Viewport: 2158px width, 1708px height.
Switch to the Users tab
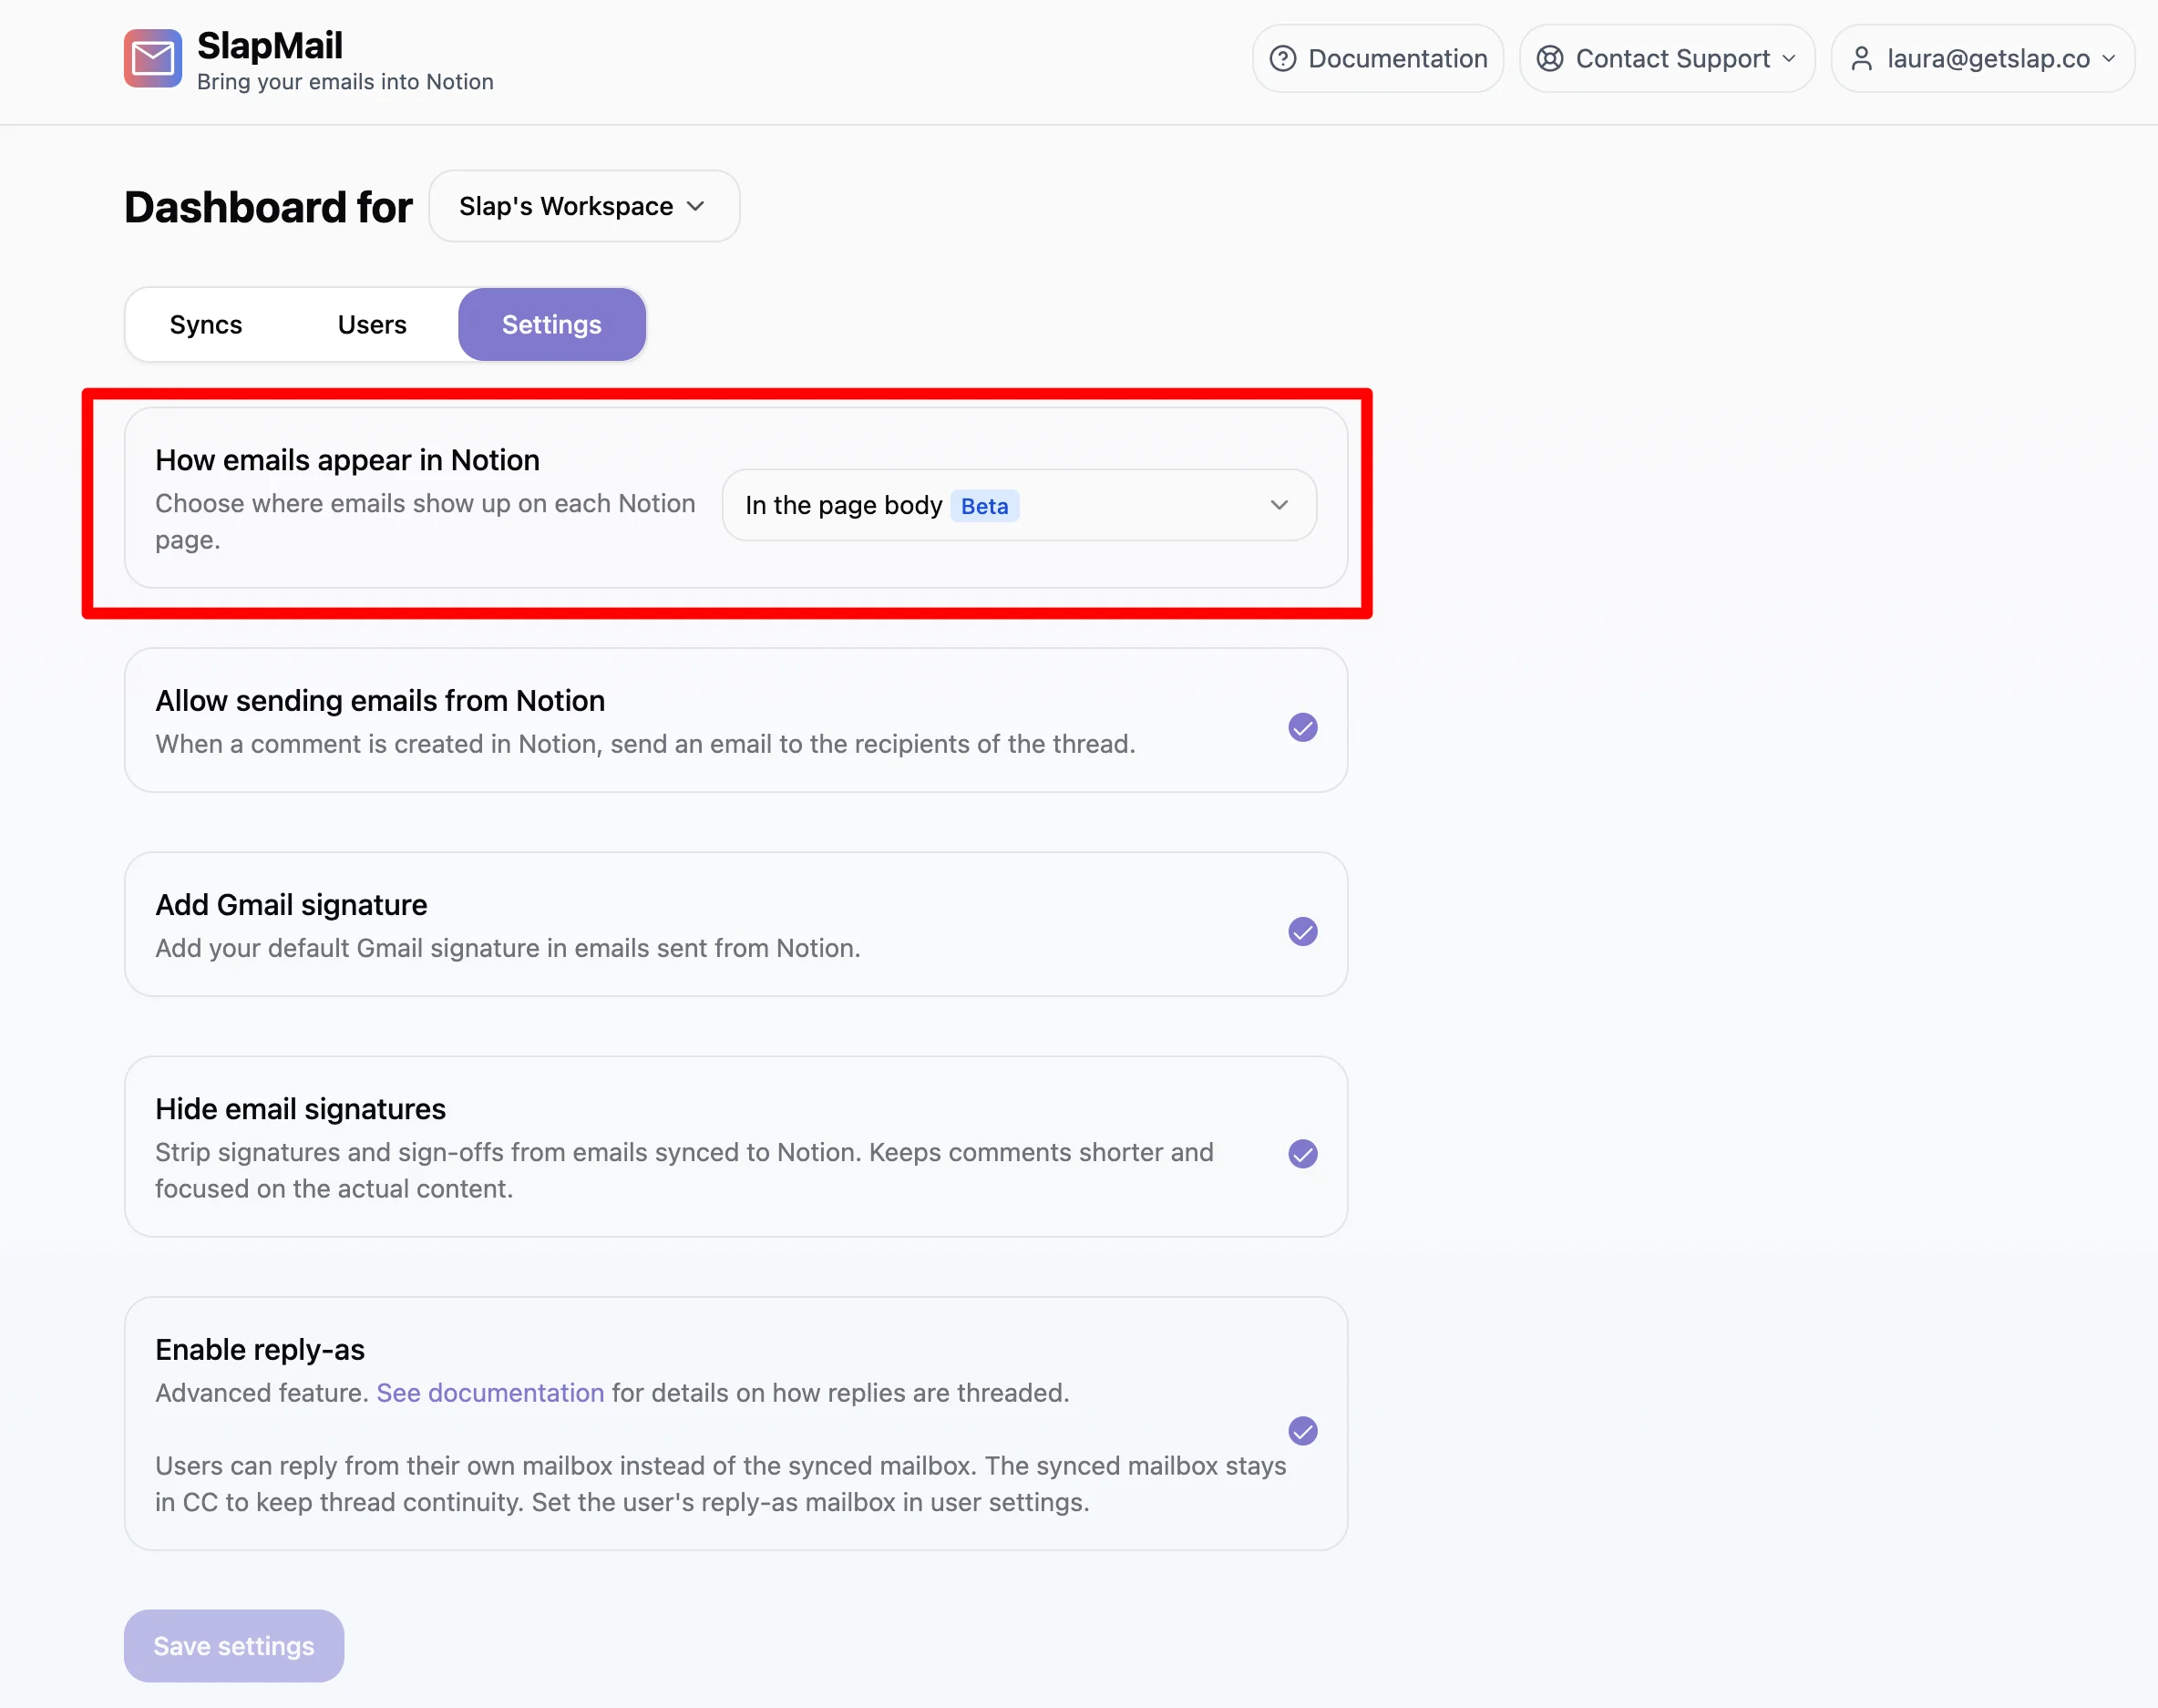(x=372, y=325)
